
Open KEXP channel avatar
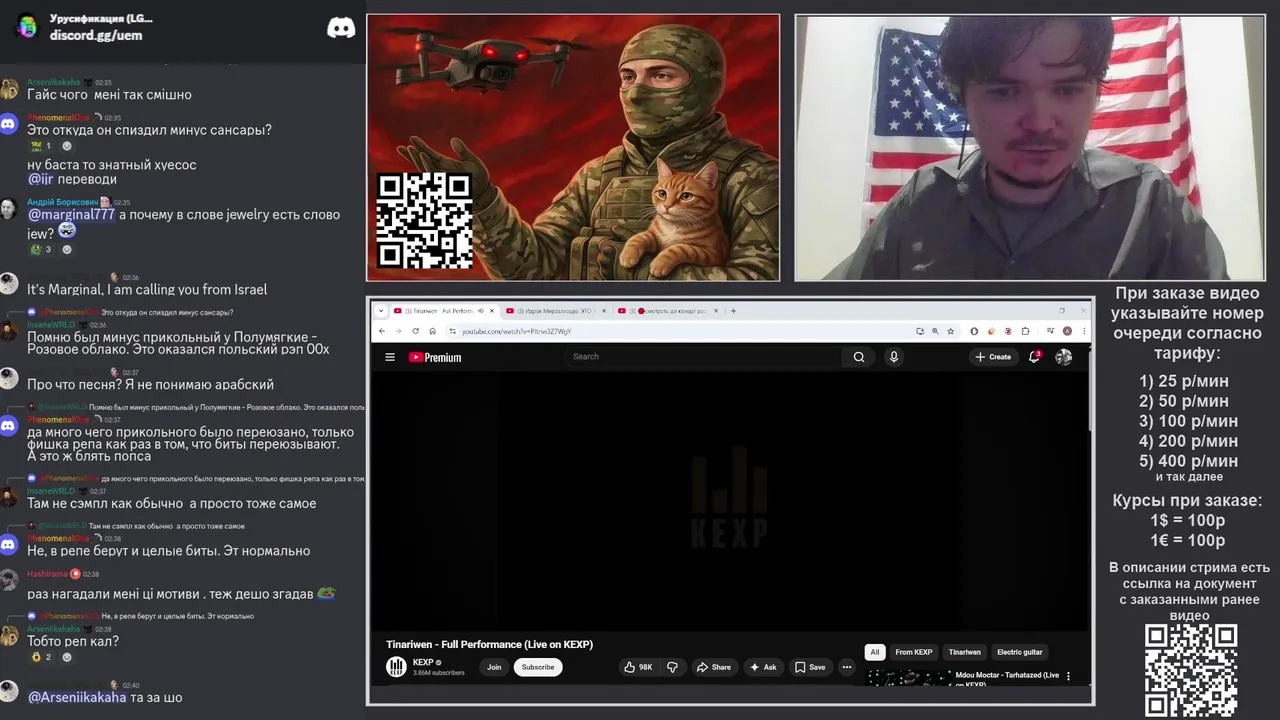(397, 667)
